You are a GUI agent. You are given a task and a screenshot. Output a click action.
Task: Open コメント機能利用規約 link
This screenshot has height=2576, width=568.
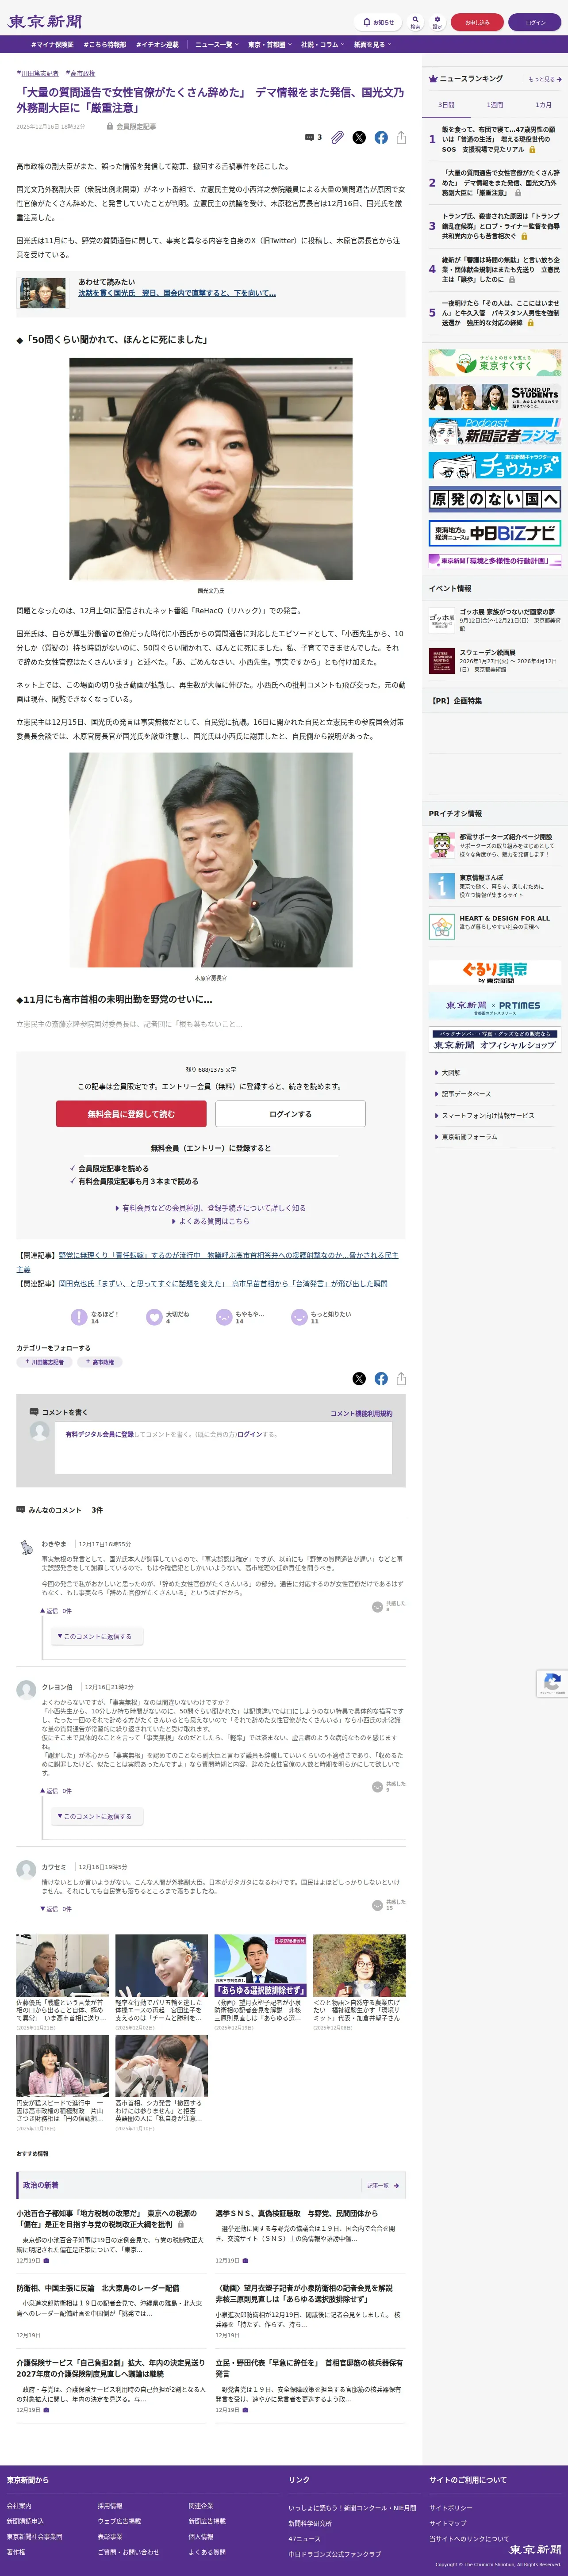tap(361, 1413)
